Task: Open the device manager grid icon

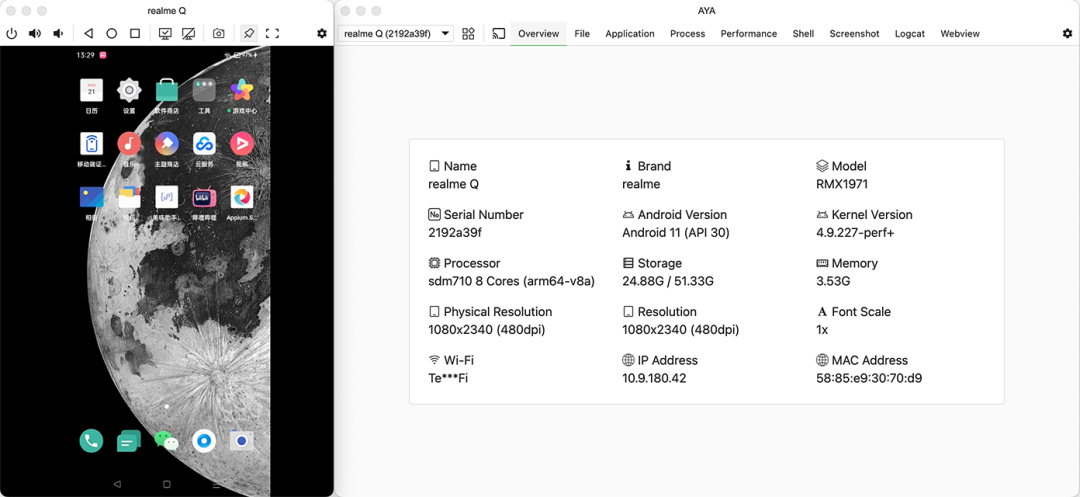Action: [x=468, y=34]
